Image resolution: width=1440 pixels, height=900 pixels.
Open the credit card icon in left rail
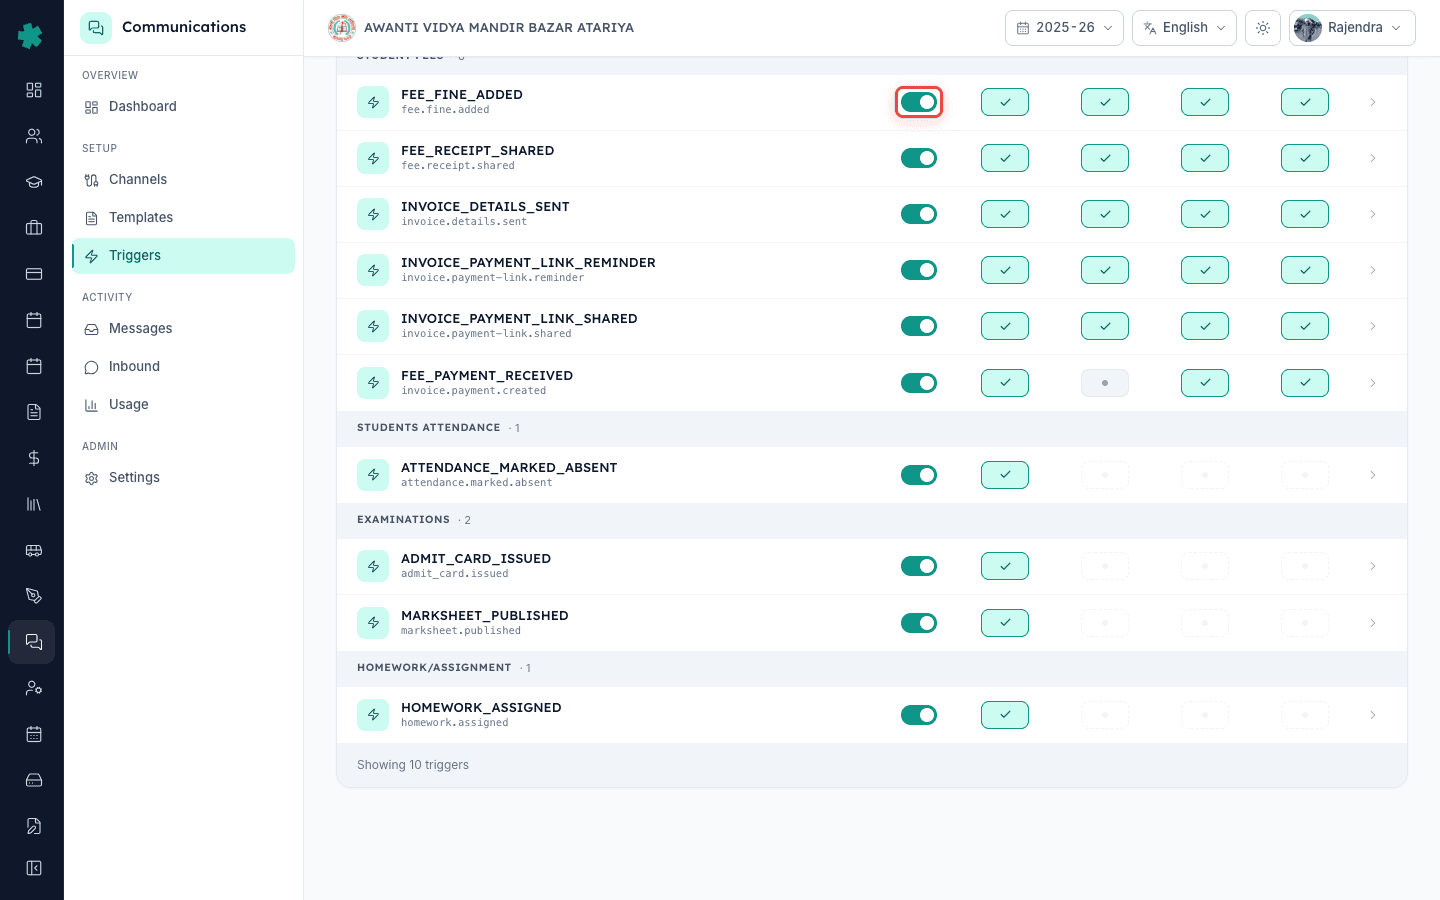click(33, 274)
